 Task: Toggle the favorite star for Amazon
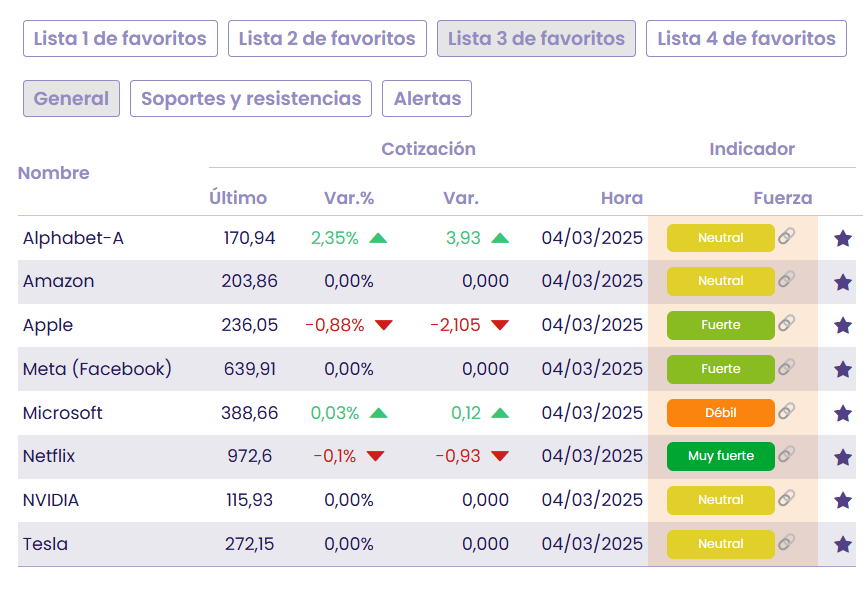843,282
